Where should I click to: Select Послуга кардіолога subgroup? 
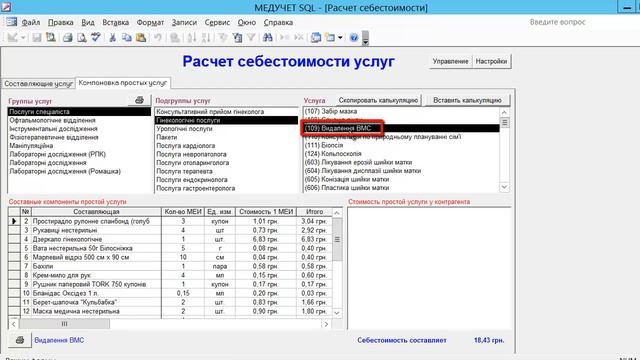point(227,146)
